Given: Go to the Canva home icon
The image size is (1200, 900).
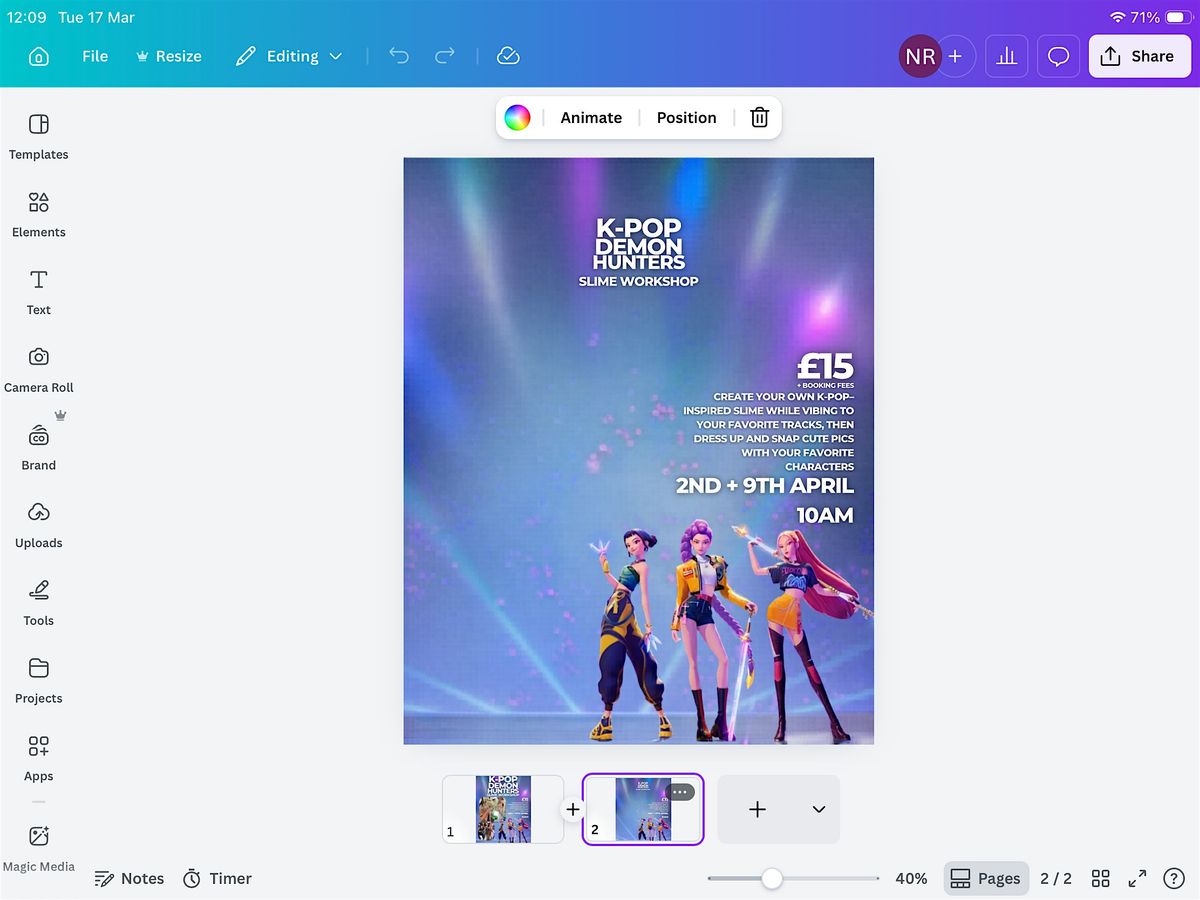Looking at the screenshot, I should [38, 57].
